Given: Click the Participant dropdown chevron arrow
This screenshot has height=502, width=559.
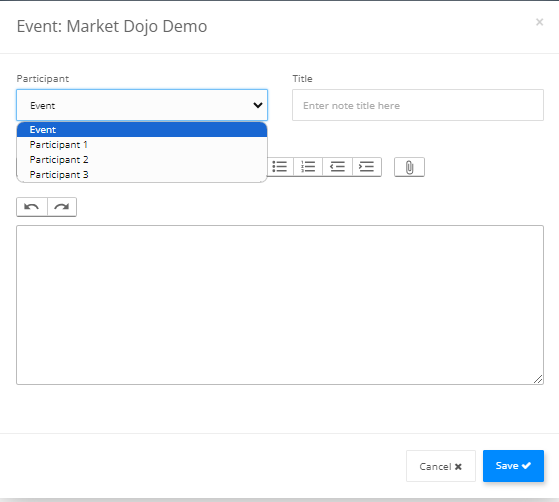Looking at the screenshot, I should pyautogui.click(x=258, y=105).
